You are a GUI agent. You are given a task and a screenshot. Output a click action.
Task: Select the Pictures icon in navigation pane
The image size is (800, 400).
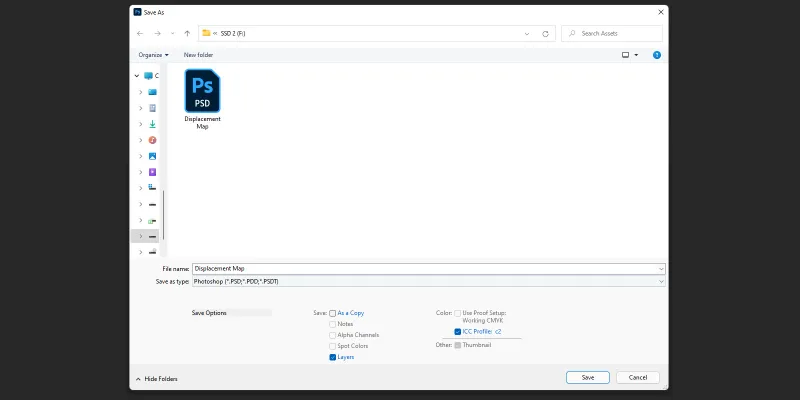152,156
